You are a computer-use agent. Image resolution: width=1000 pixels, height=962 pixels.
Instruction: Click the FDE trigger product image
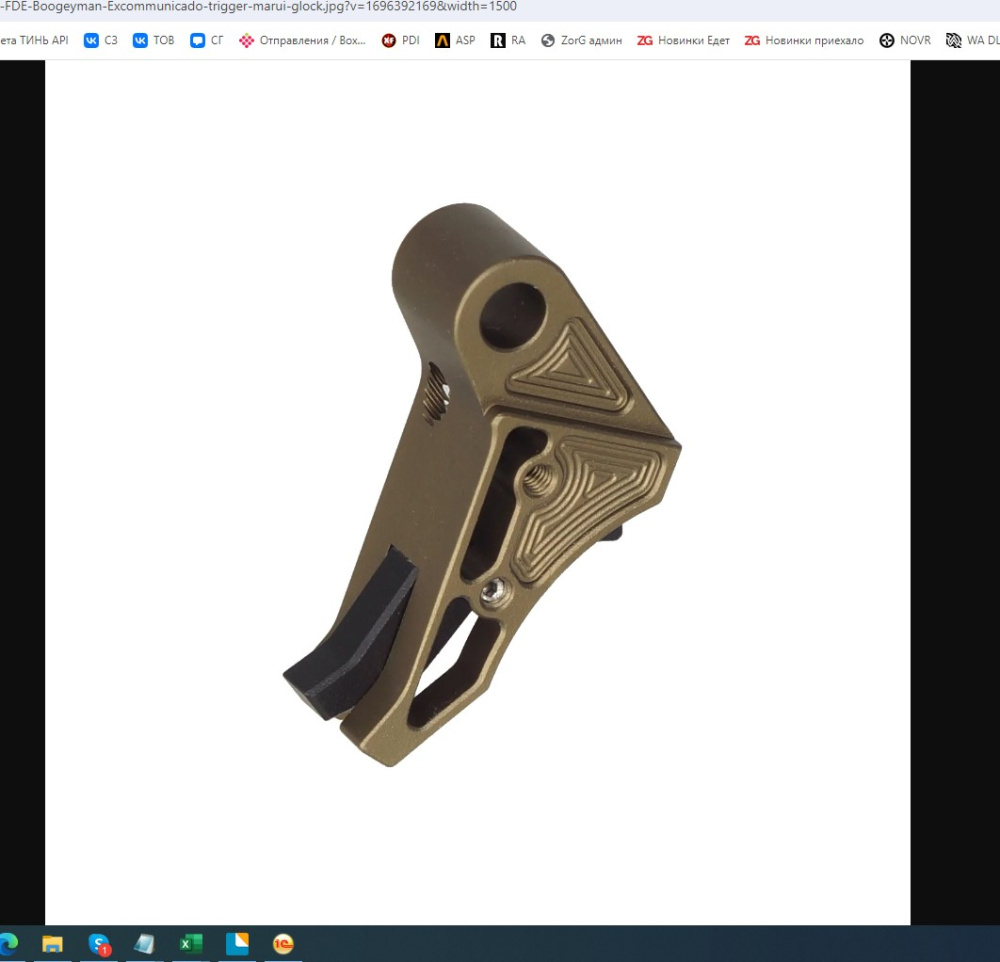pyautogui.click(x=478, y=492)
